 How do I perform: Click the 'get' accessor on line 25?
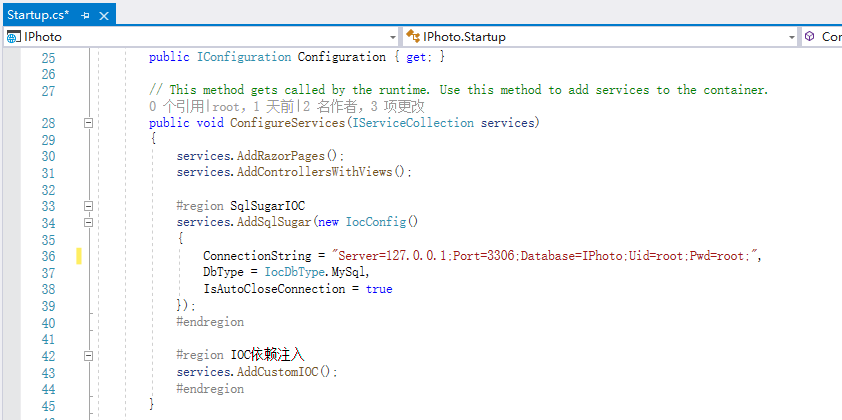(416, 57)
